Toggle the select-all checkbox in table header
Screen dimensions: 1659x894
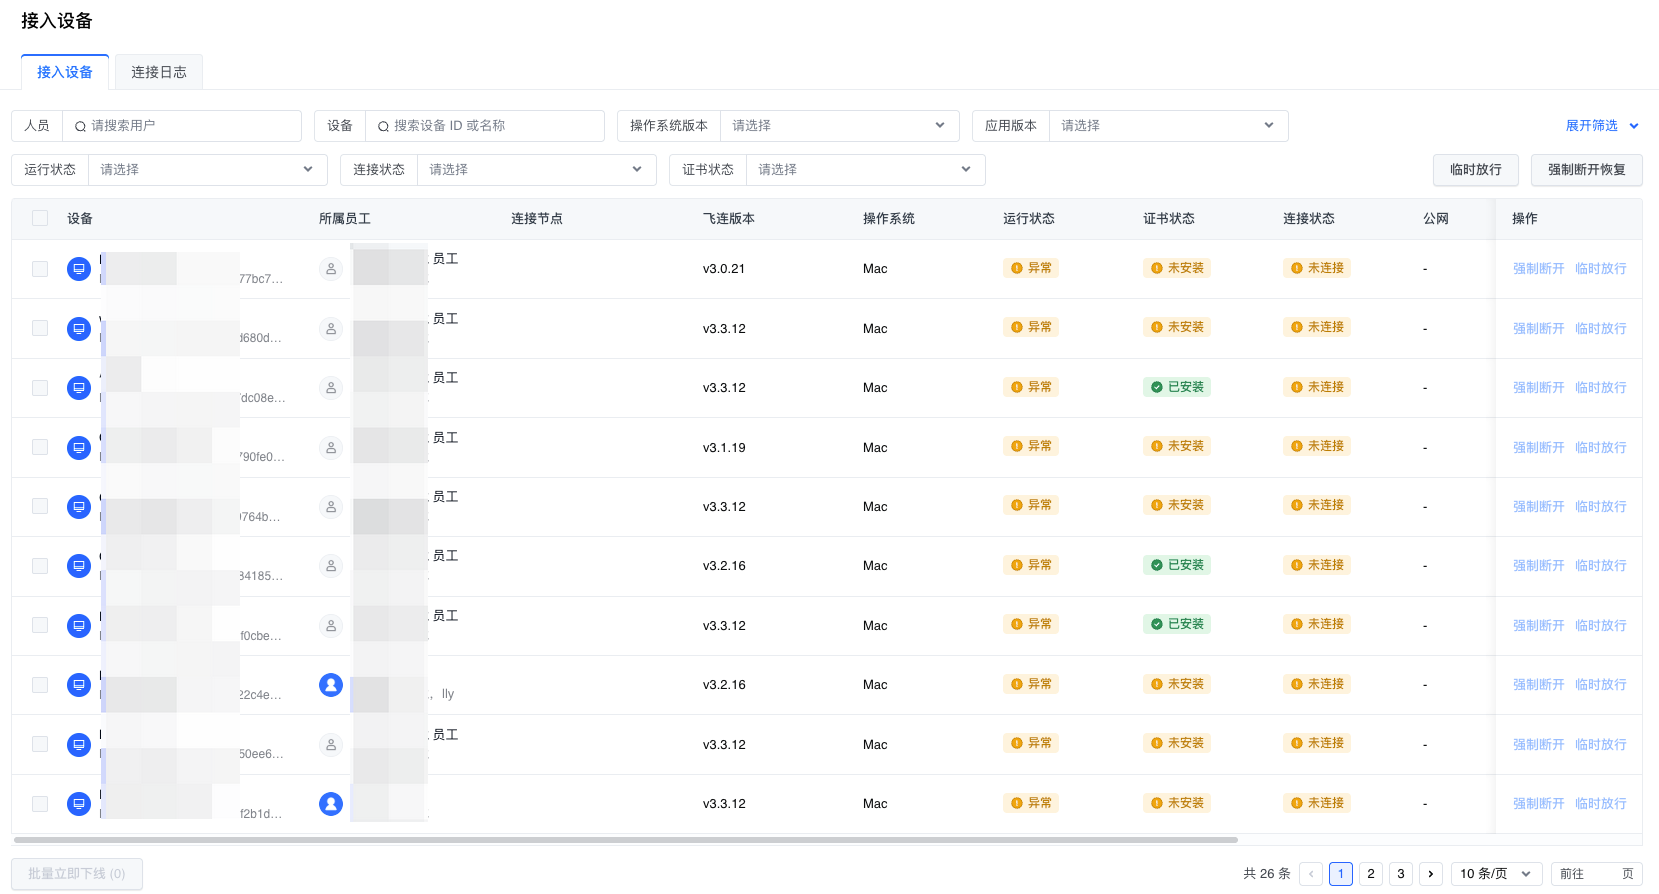click(40, 219)
